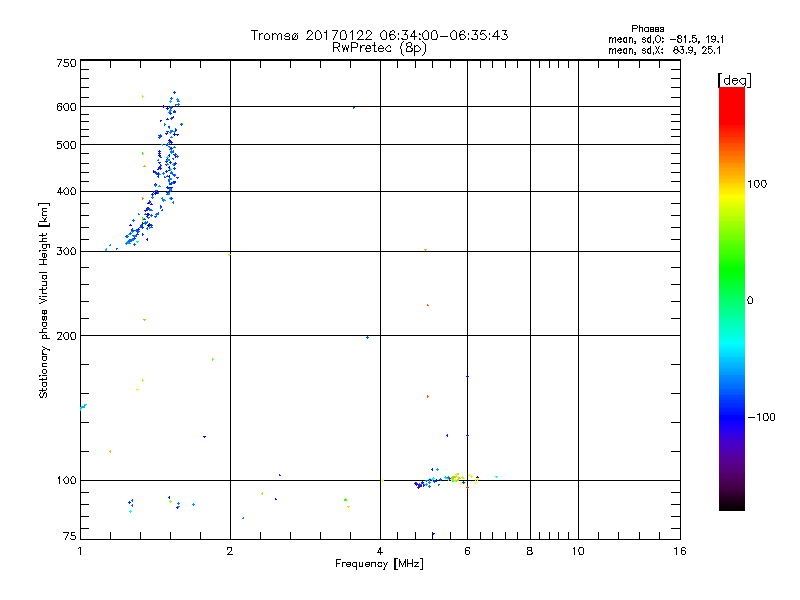The width and height of the screenshot is (800, 600).
Task: Click the "100" label beside the color bar
Action: (x=757, y=184)
